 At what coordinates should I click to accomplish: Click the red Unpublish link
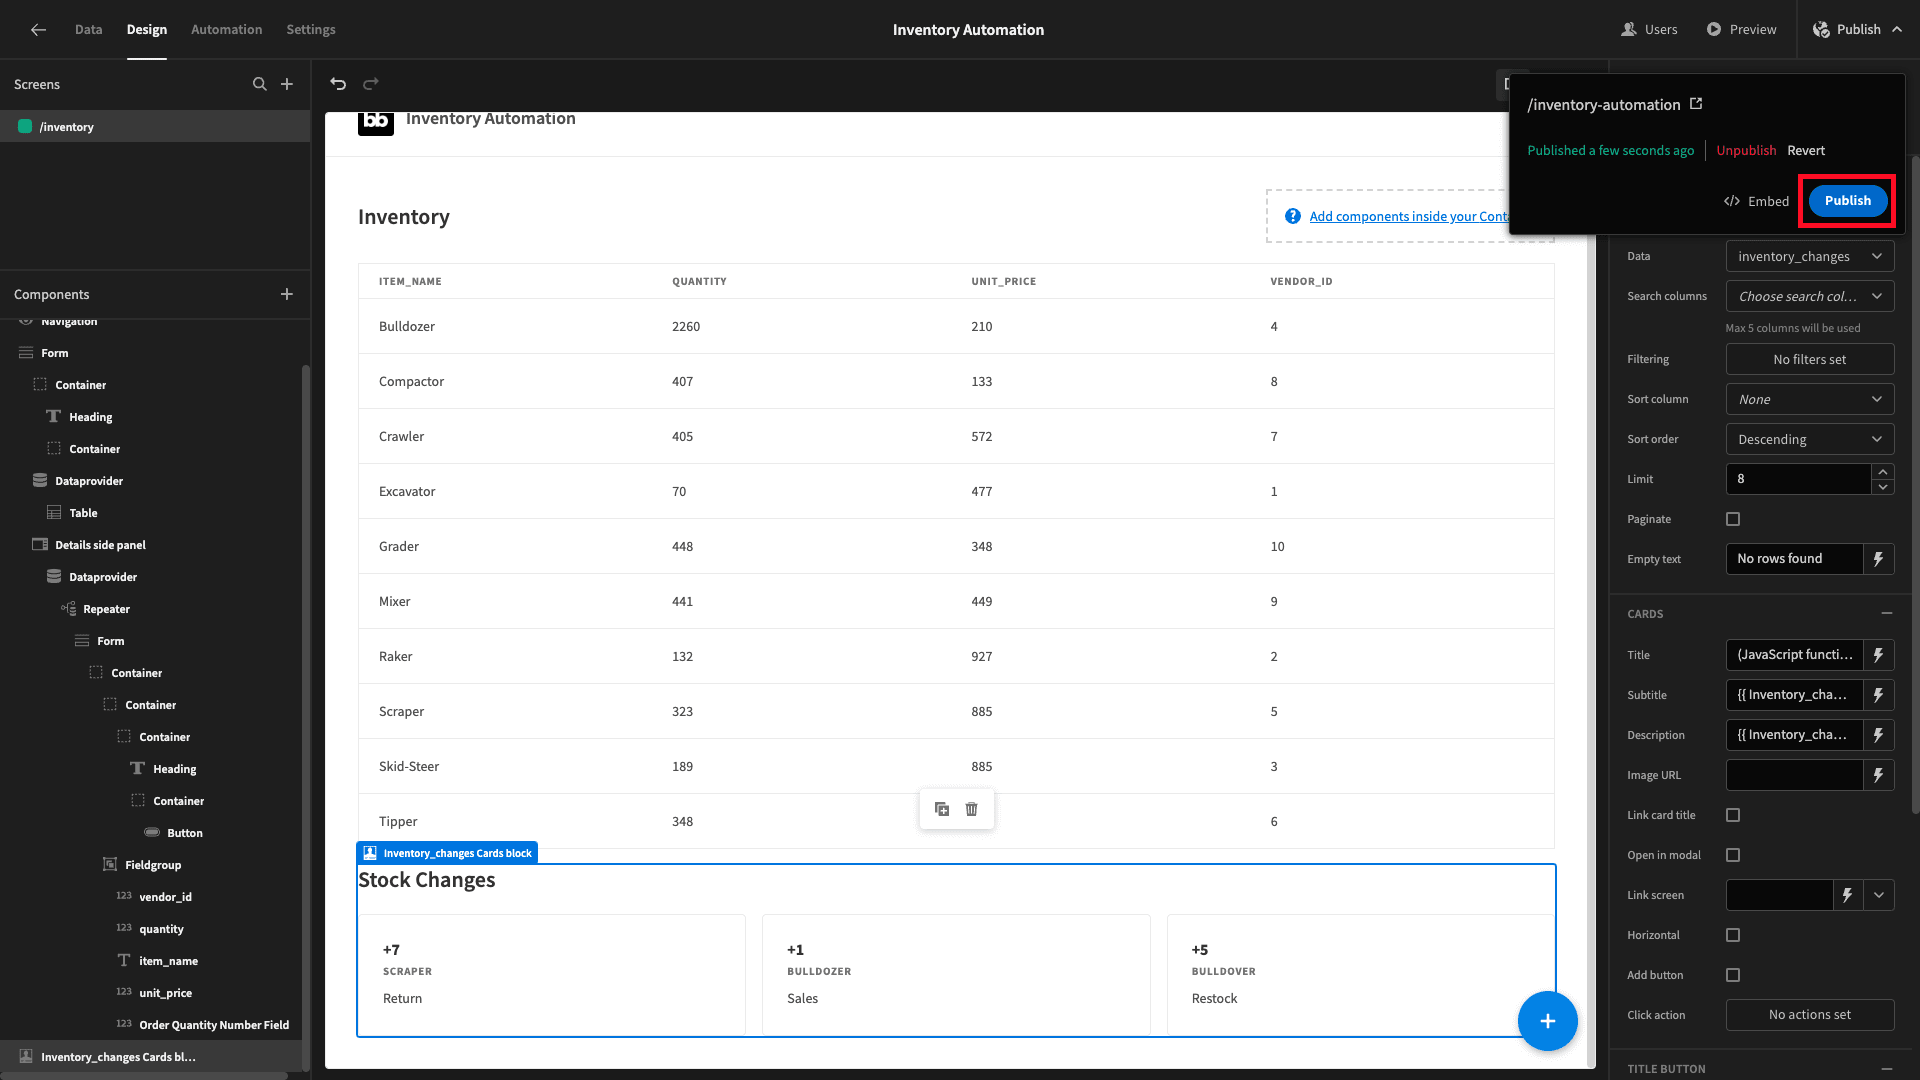[x=1746, y=151]
